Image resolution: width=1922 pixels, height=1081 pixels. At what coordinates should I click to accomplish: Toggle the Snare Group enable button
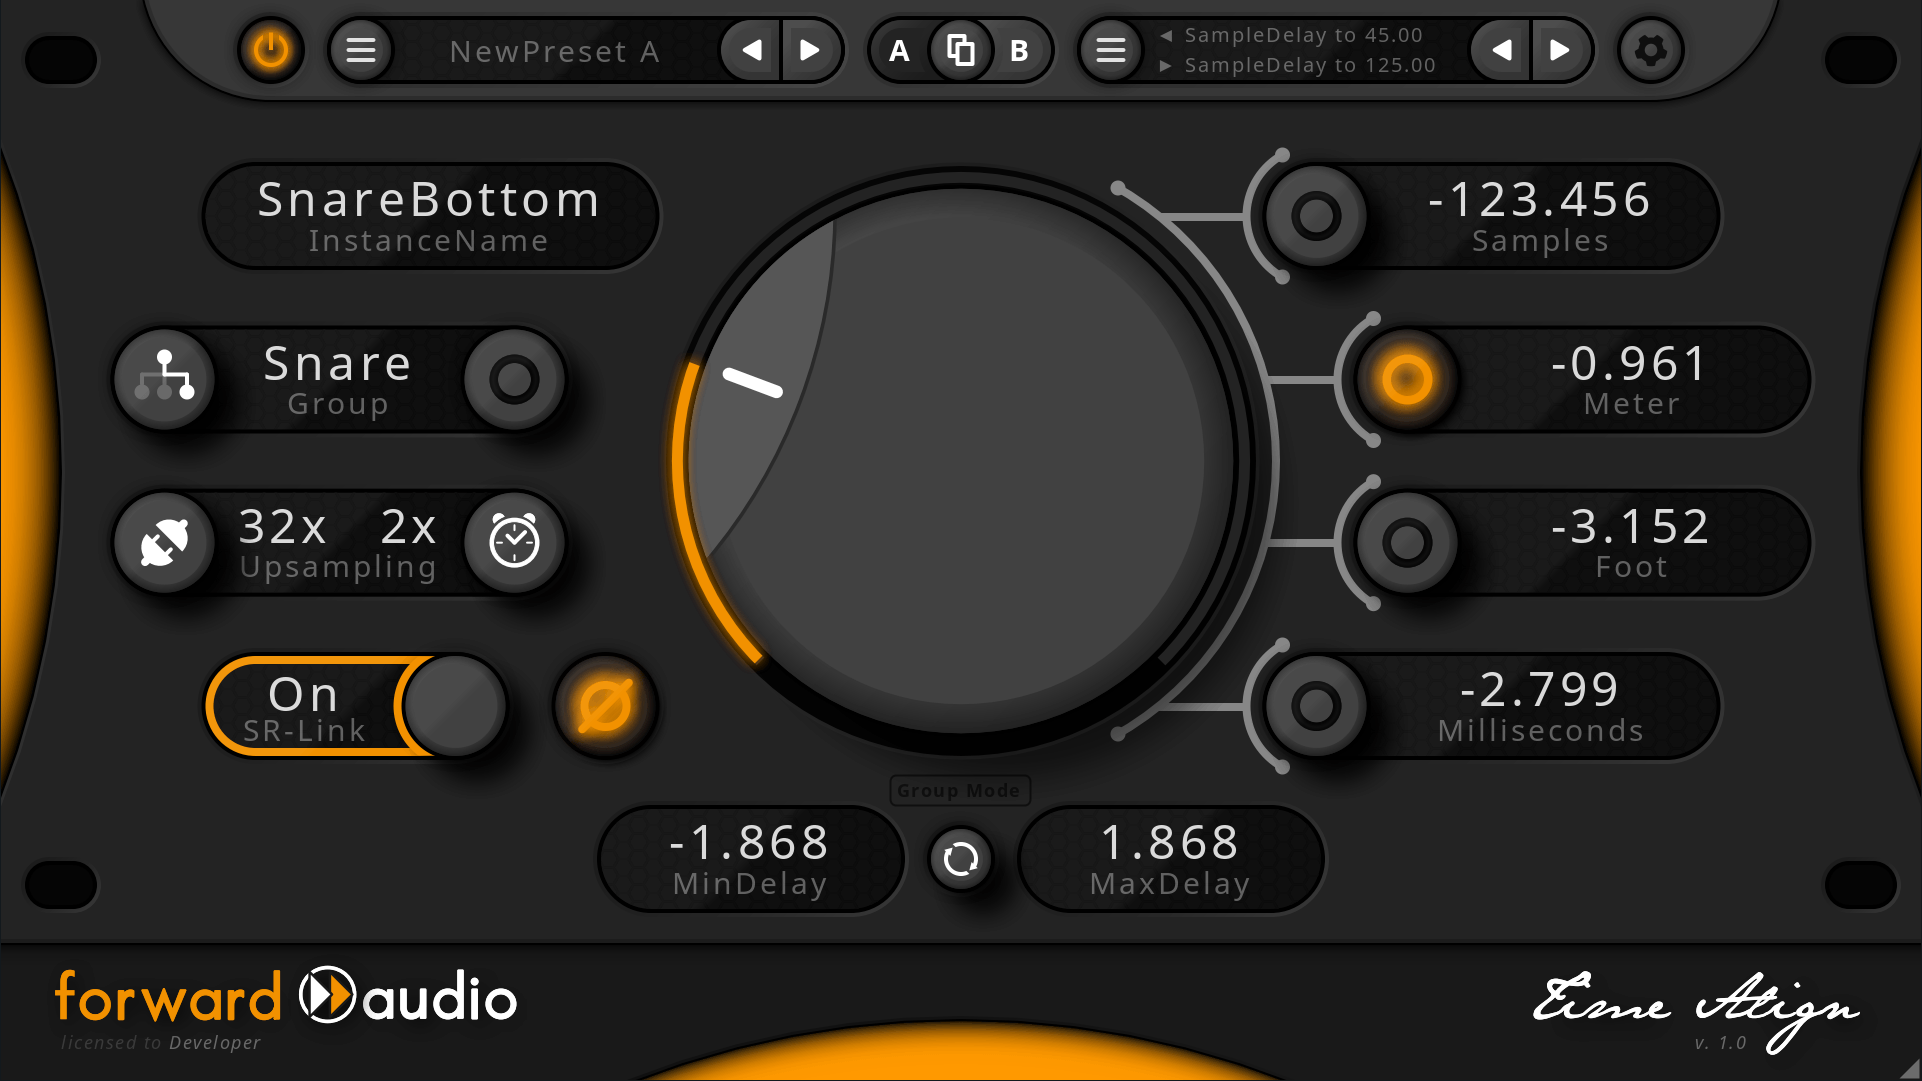514,379
